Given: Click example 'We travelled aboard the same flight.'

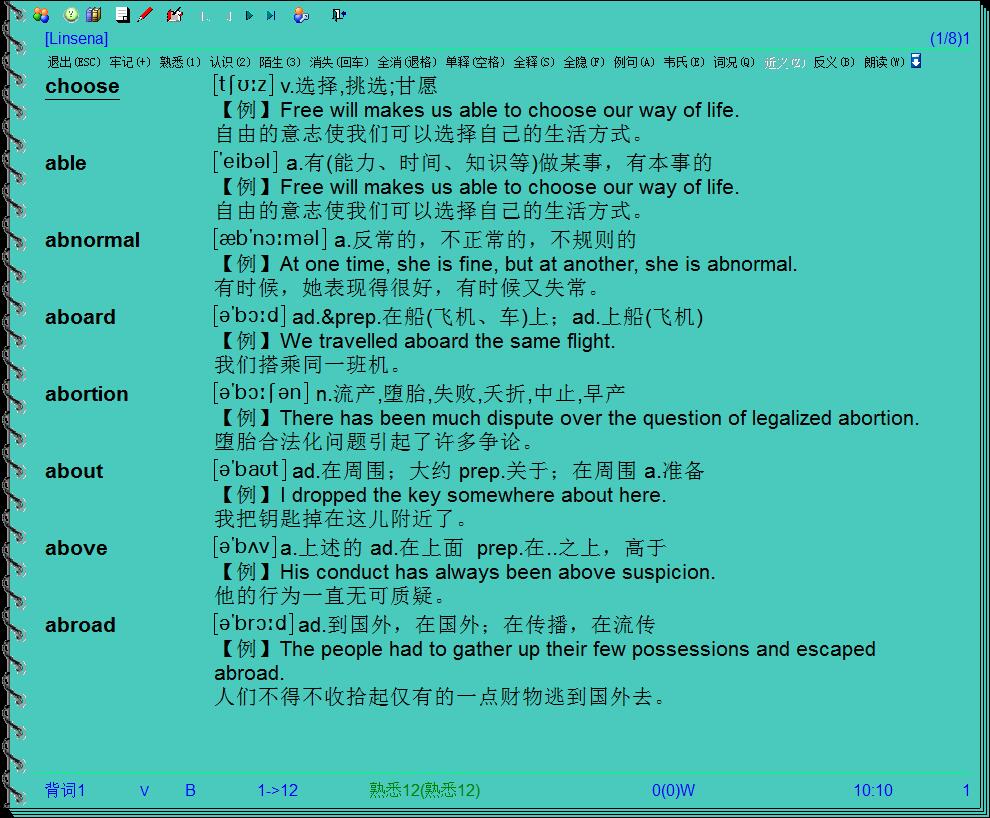Looking at the screenshot, I should point(447,341).
